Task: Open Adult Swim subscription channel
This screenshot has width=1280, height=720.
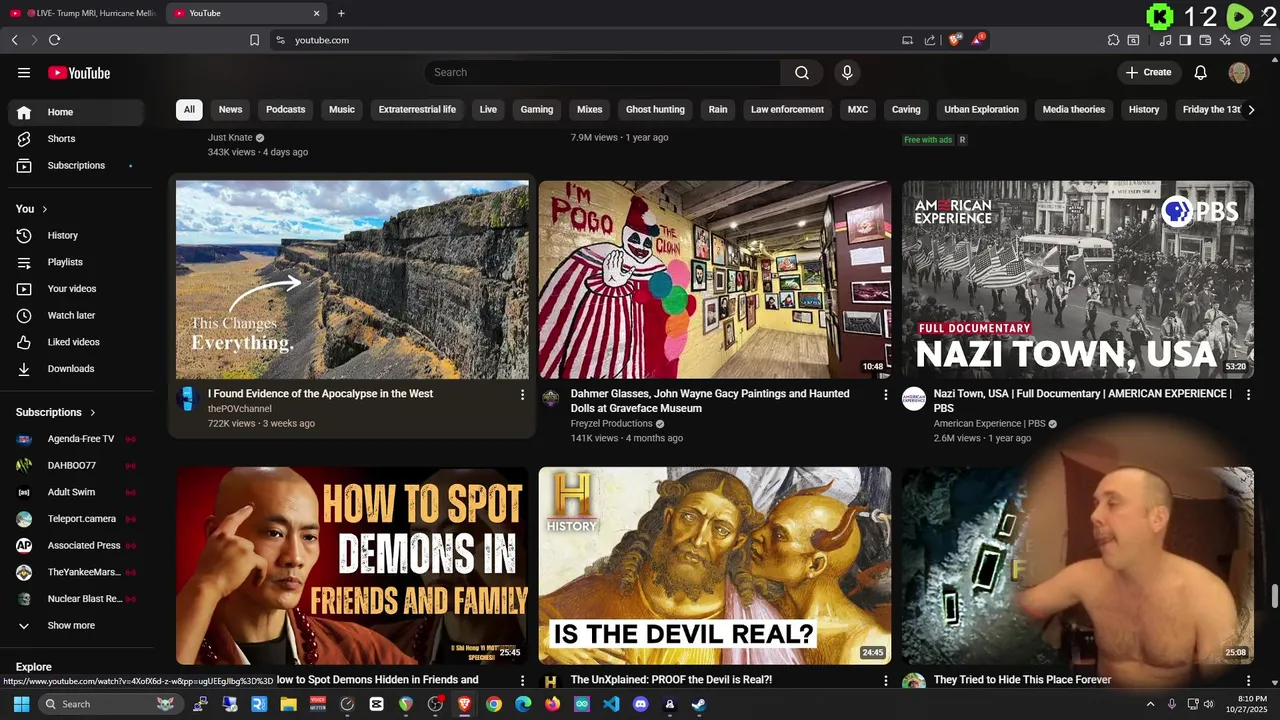Action: [76, 492]
